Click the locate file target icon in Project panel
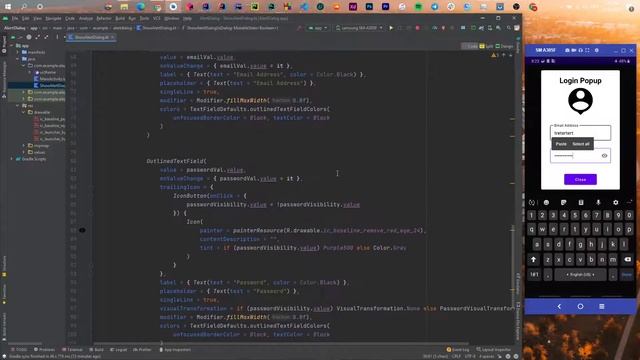The image size is (640, 360). [29, 37]
